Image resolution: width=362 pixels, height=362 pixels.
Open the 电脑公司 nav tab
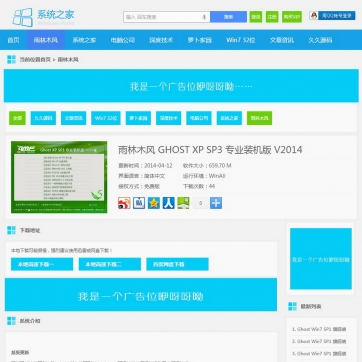click(123, 40)
